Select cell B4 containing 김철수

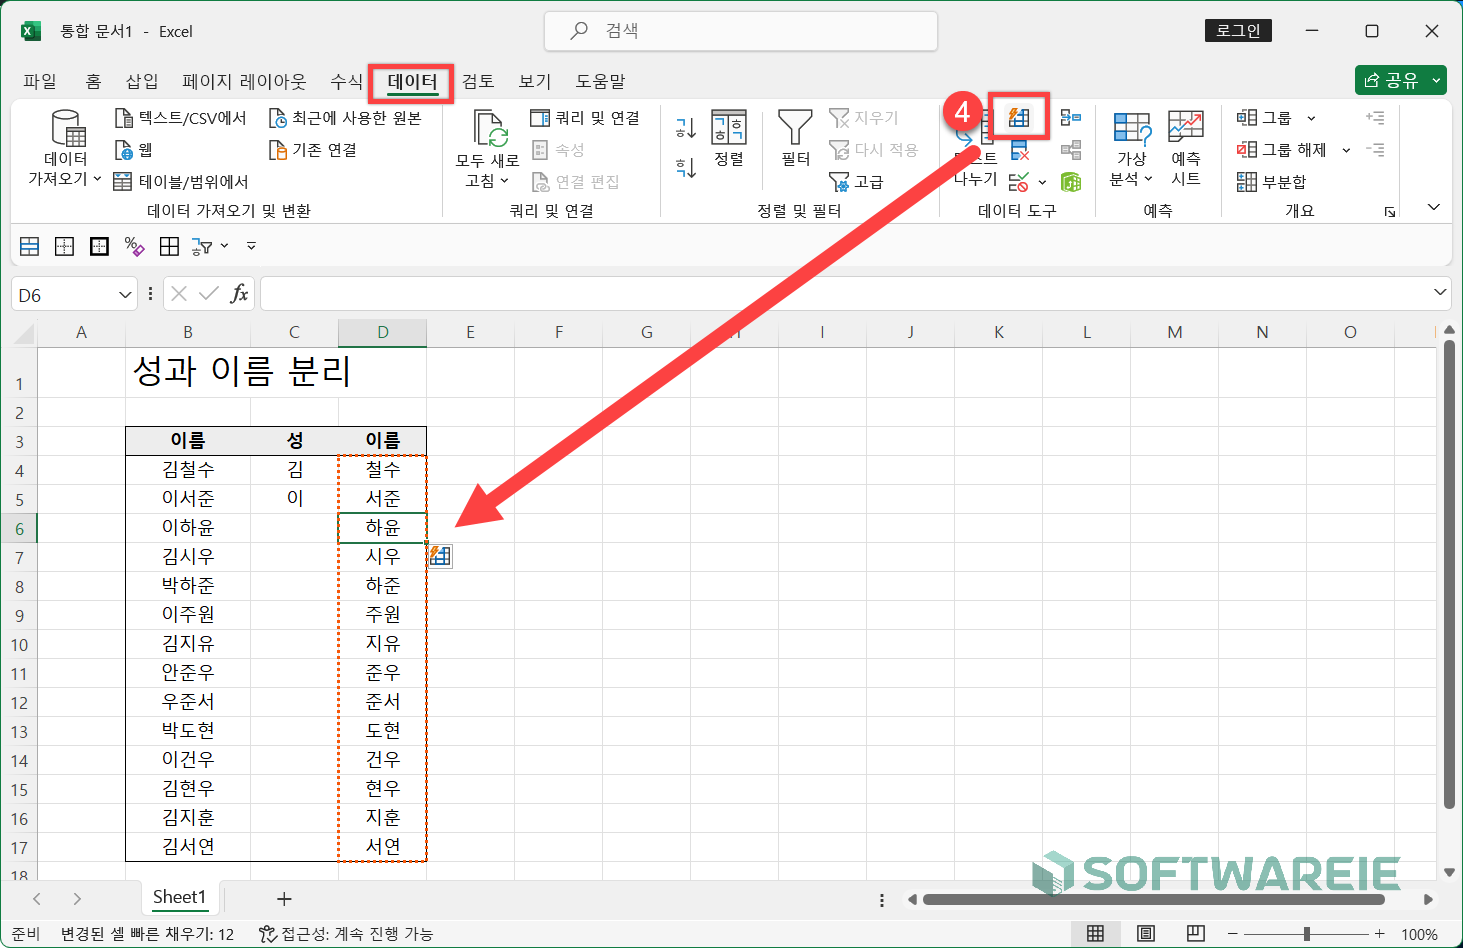click(x=188, y=469)
